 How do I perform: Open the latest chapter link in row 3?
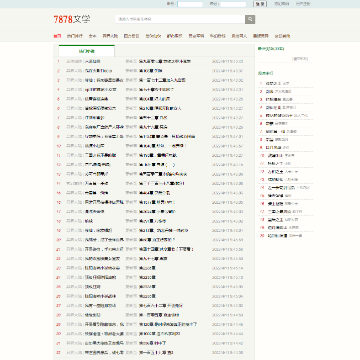point(162,80)
